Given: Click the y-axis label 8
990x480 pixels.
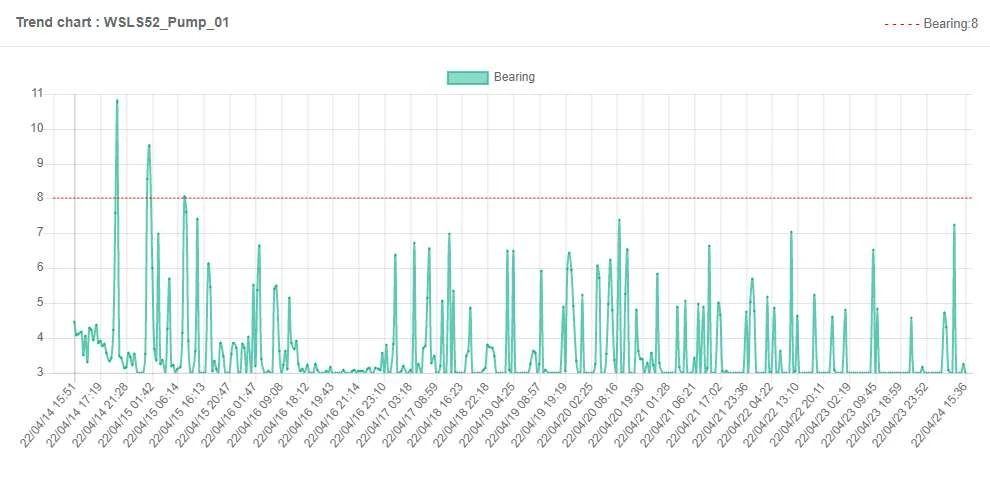Looking at the screenshot, I should click(40, 198).
